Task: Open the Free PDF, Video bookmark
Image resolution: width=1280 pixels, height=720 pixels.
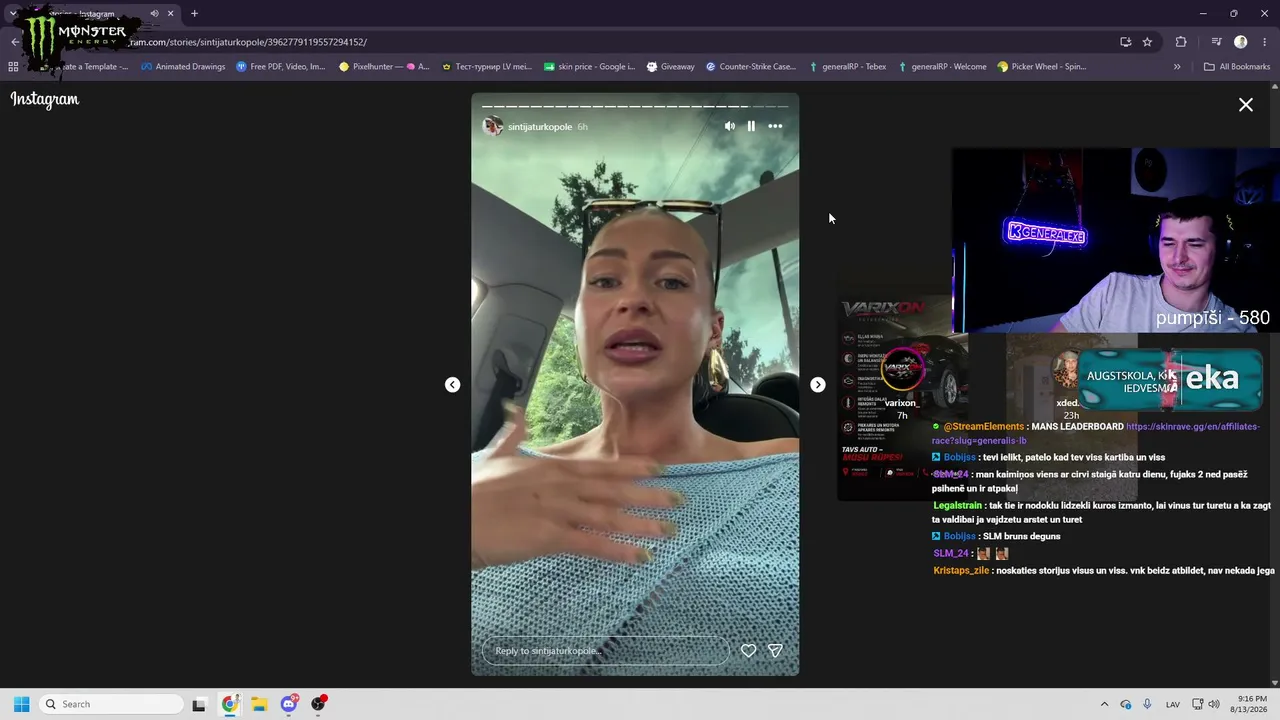Action: point(281,67)
